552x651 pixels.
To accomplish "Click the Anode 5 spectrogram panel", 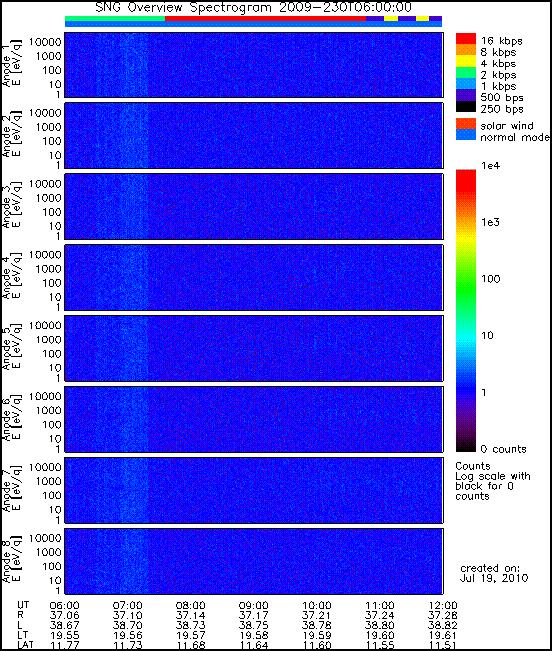I will coord(254,349).
